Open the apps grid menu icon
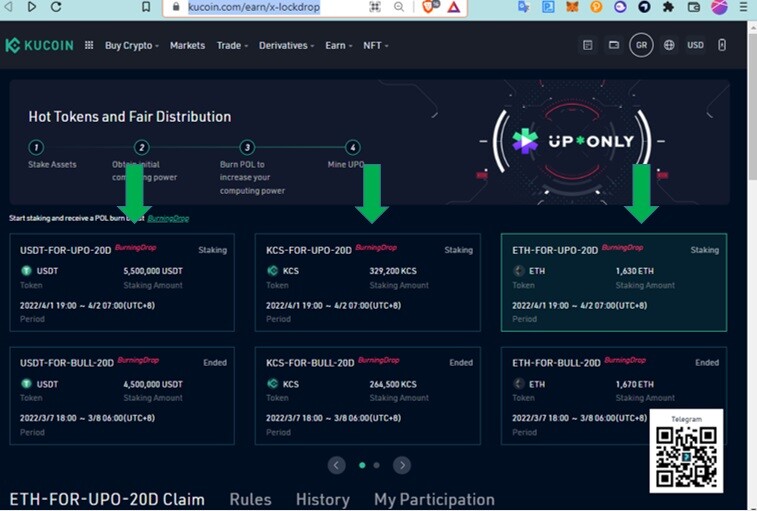Viewport: 757px width, 511px height. point(89,45)
